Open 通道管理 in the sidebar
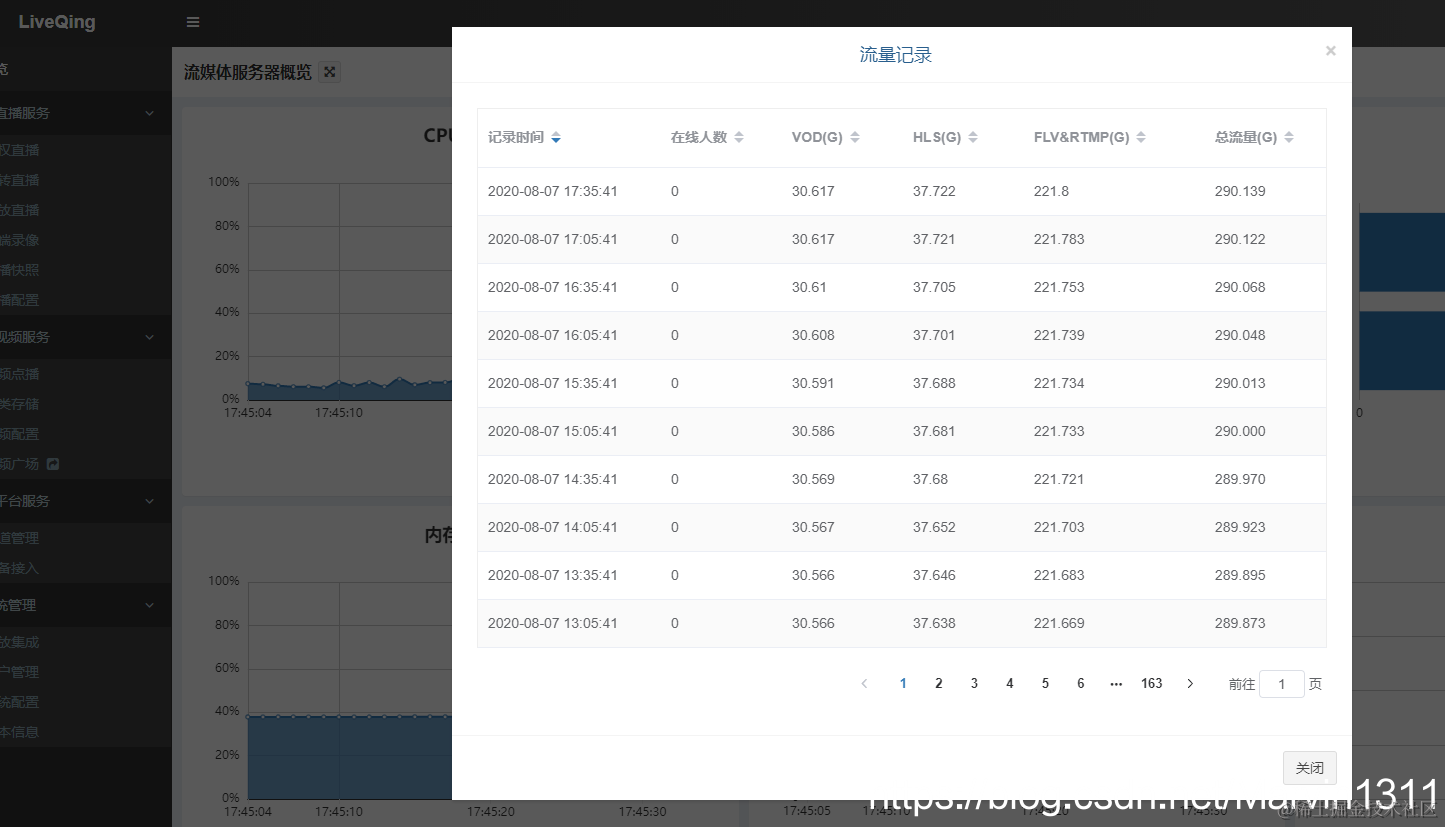This screenshot has height=827, width=1445. (20, 538)
